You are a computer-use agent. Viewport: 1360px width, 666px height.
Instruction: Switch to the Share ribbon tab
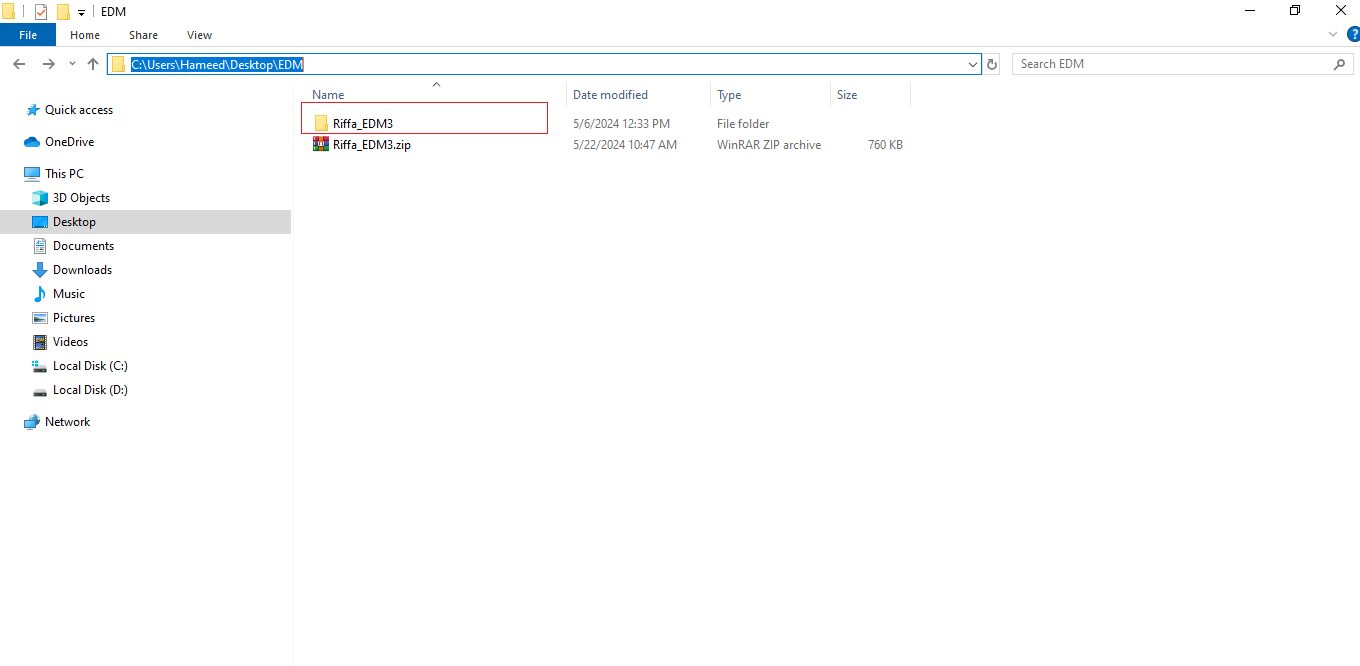(x=143, y=35)
